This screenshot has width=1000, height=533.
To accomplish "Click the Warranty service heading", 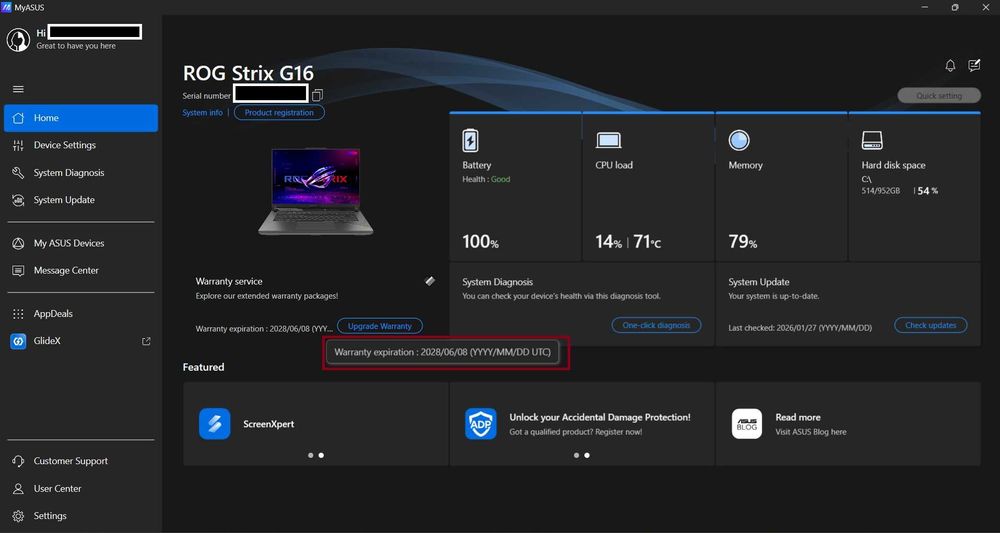I will [229, 281].
